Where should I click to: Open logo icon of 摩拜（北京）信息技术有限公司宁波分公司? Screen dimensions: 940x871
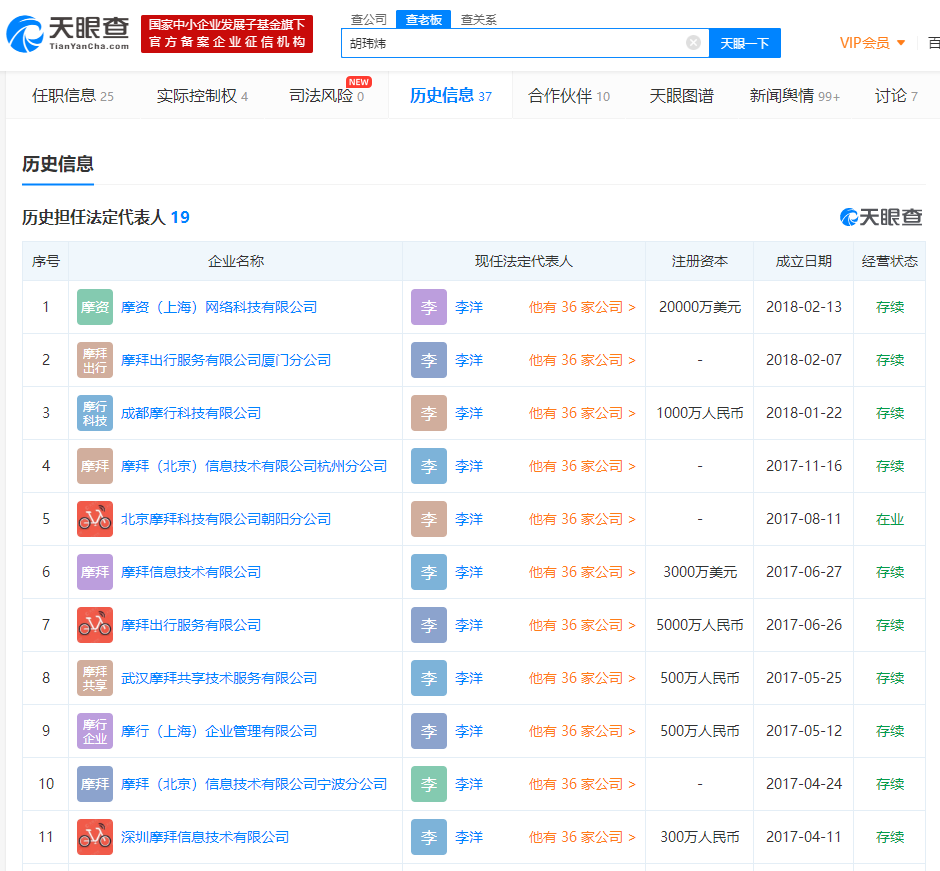[95, 784]
